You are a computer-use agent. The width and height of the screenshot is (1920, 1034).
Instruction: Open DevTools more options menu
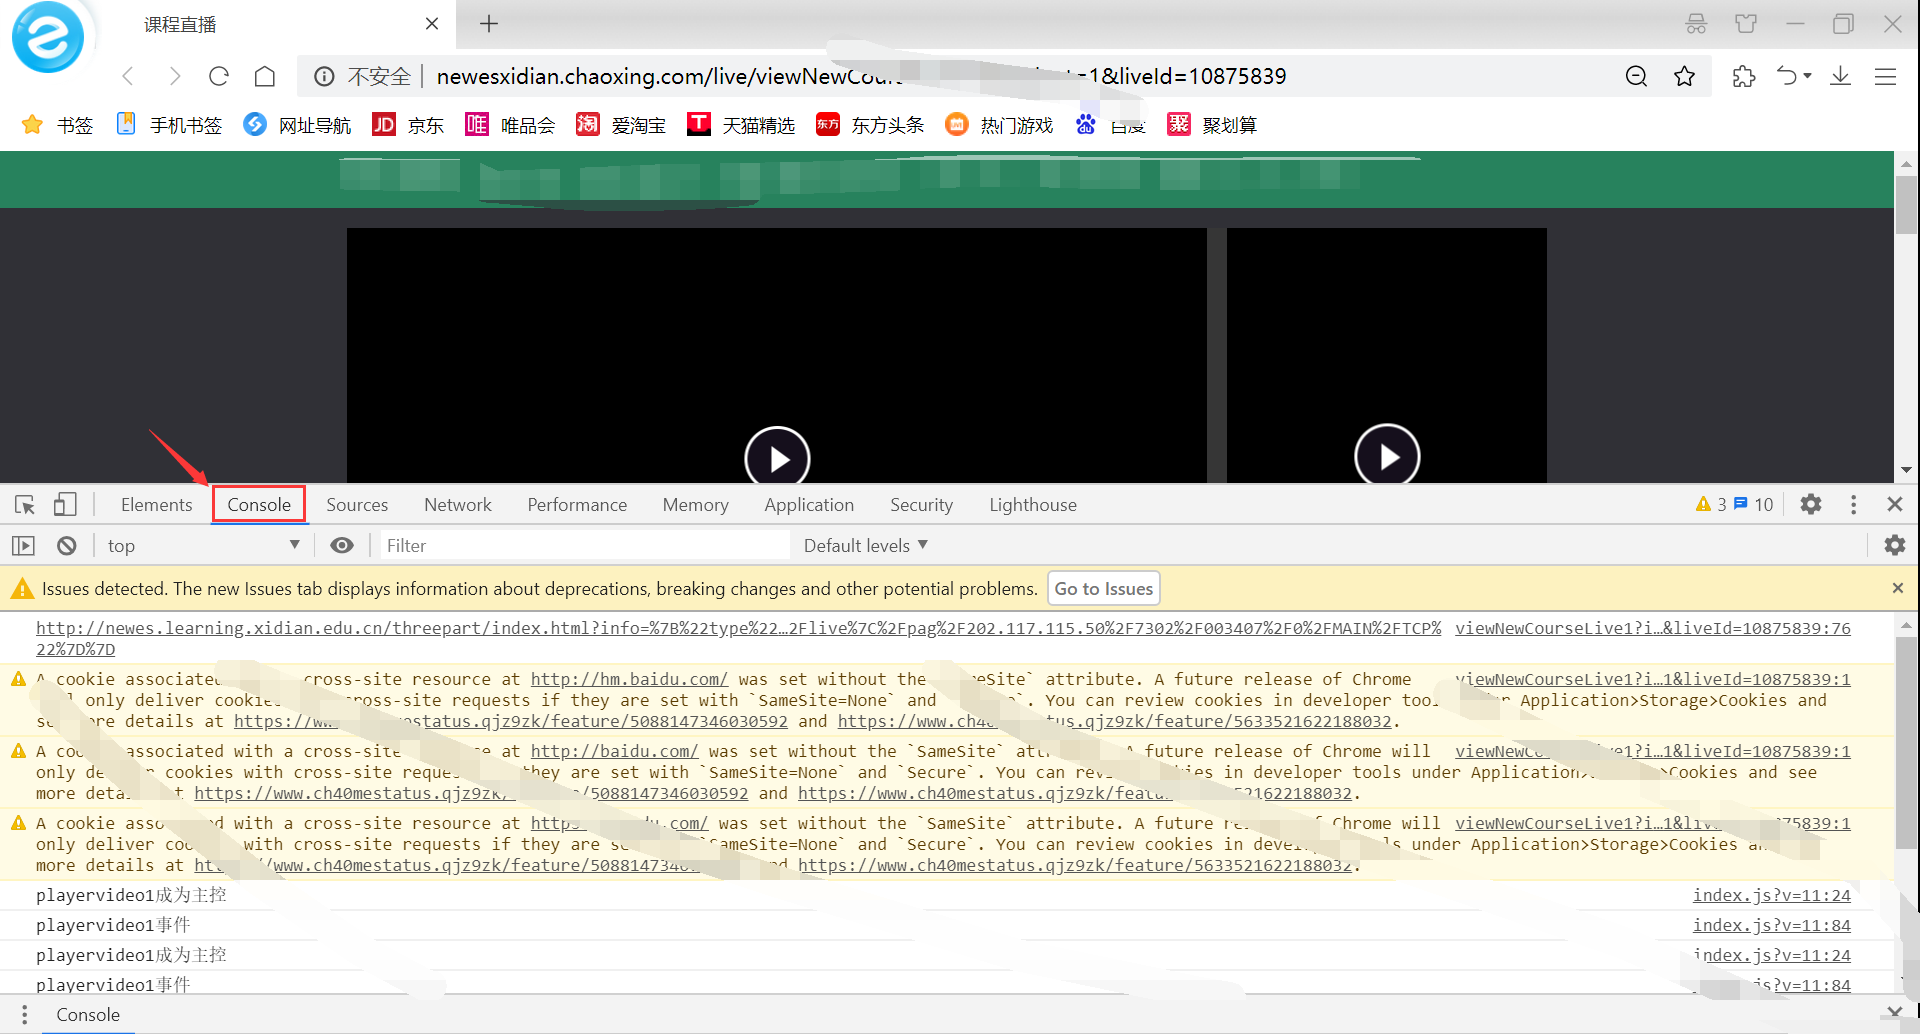pyautogui.click(x=1853, y=505)
